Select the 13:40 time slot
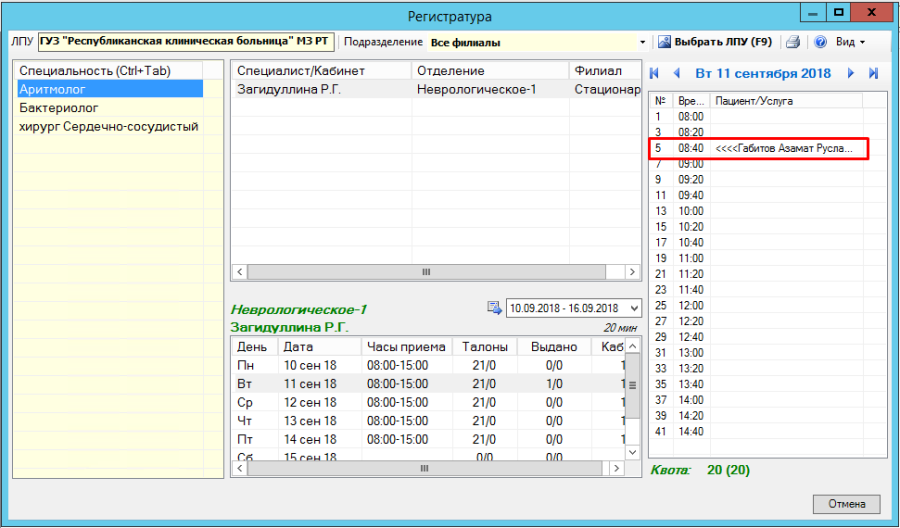Viewport: 900px width, 528px height. pyautogui.click(x=768, y=384)
